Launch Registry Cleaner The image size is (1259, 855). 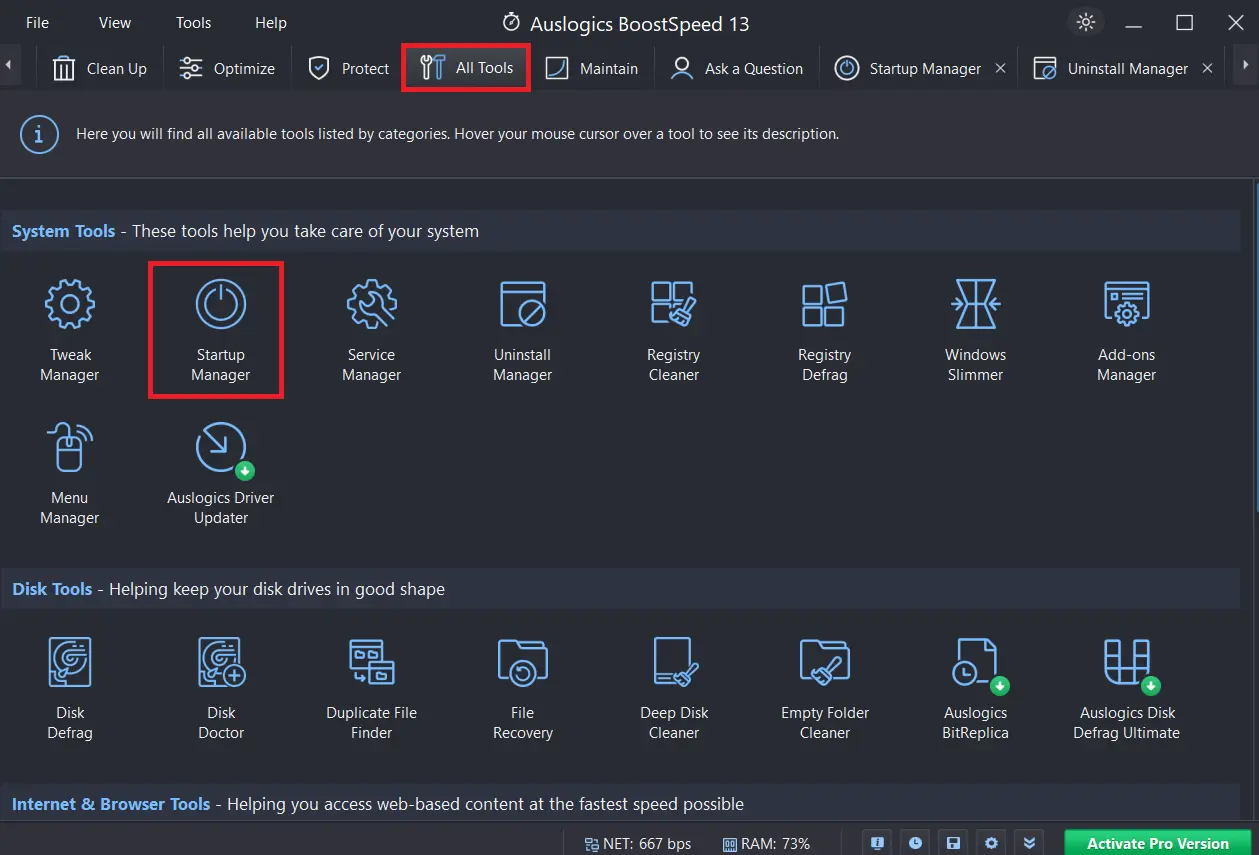point(673,330)
